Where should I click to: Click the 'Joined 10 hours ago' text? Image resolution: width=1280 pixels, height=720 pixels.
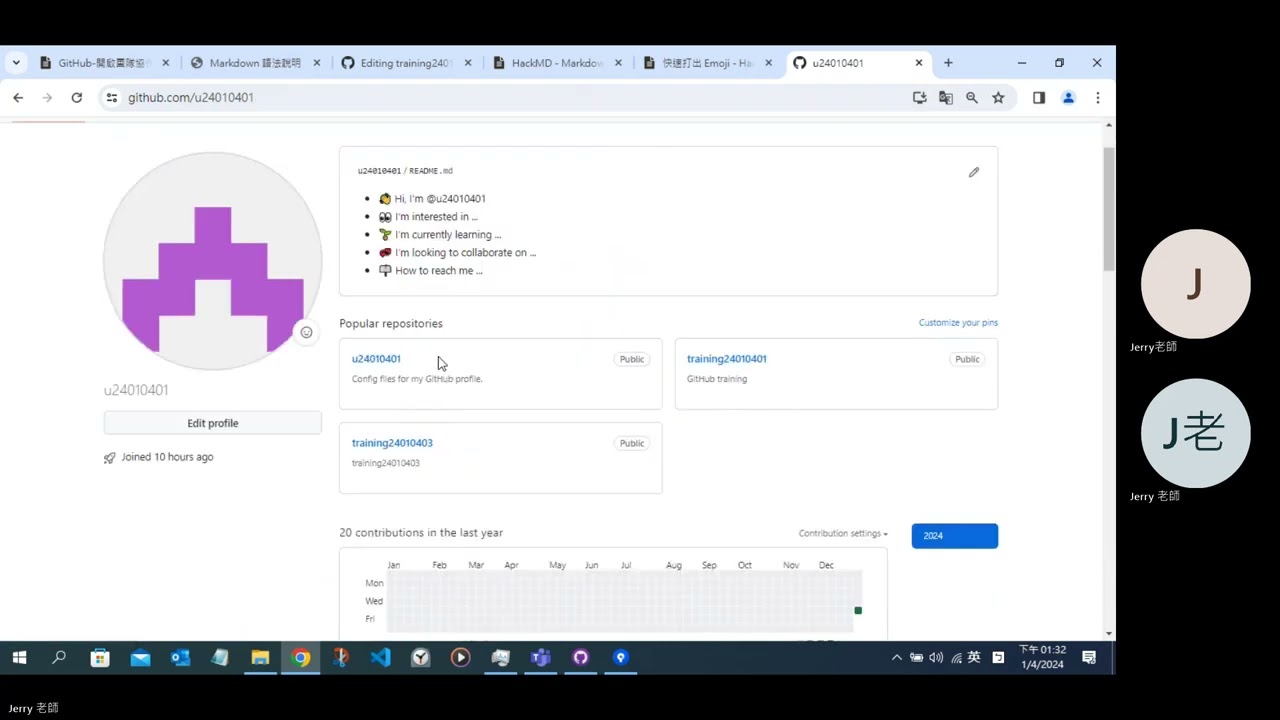click(x=167, y=457)
